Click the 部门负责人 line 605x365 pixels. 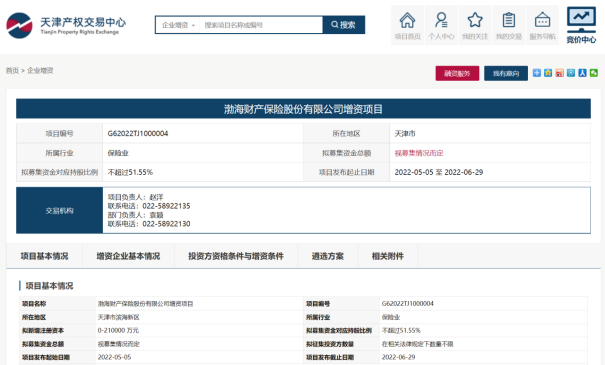(135, 215)
